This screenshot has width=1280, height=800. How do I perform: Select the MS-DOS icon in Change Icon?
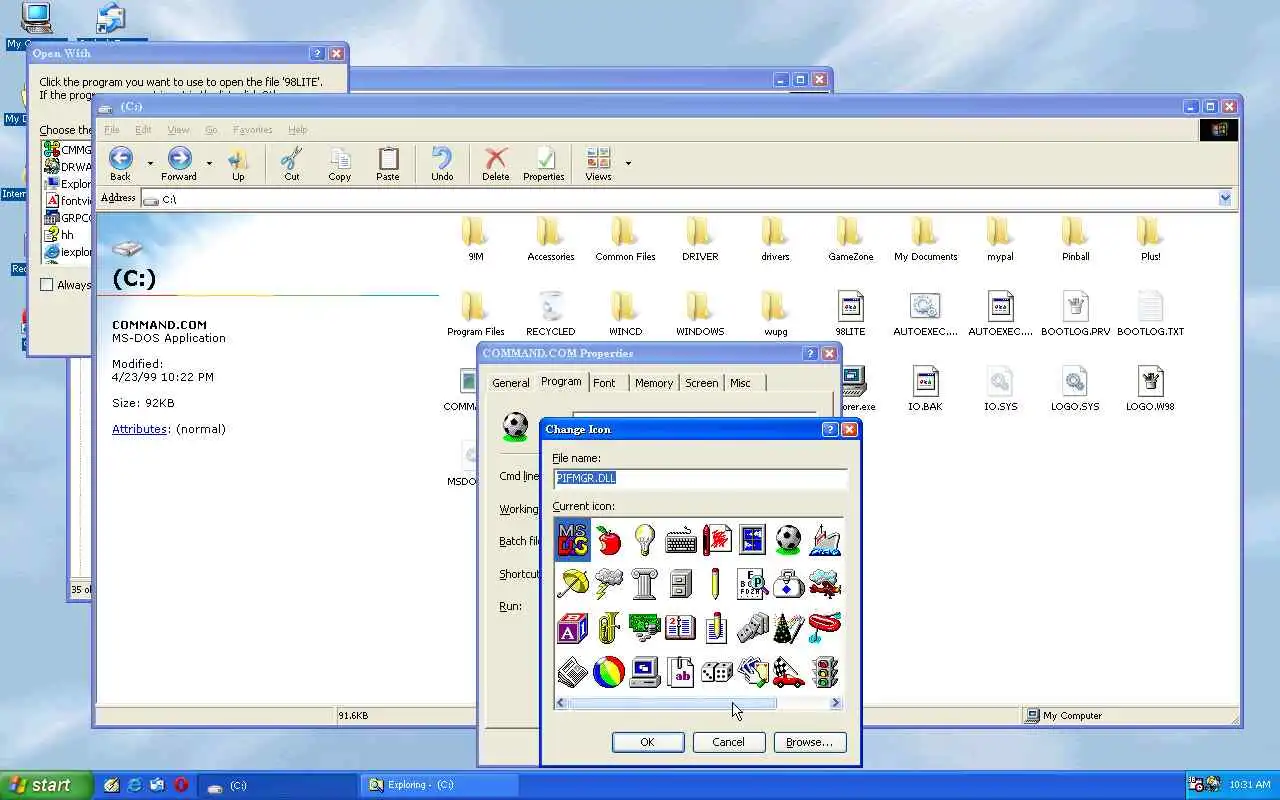click(x=572, y=540)
